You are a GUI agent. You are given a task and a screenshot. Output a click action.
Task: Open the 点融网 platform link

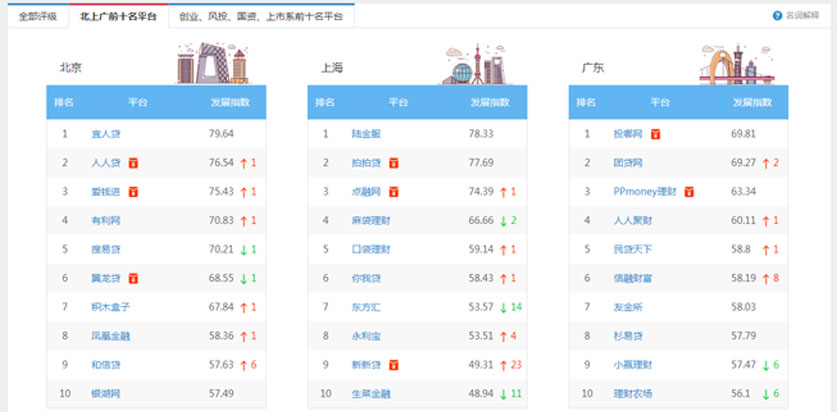pyautogui.click(x=367, y=192)
